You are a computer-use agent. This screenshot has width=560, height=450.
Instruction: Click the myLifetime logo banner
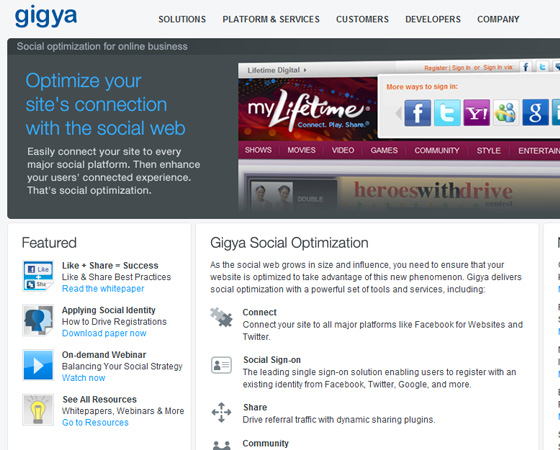coord(308,109)
